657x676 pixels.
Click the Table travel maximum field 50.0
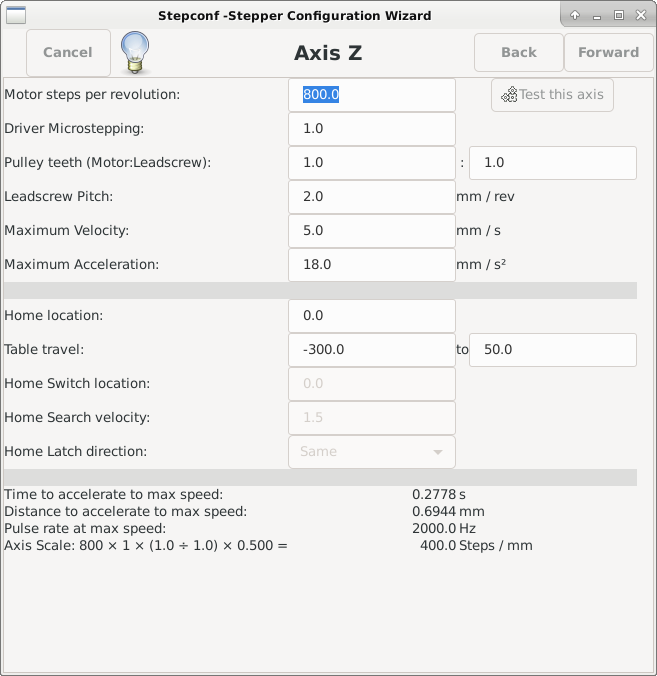pyautogui.click(x=553, y=350)
